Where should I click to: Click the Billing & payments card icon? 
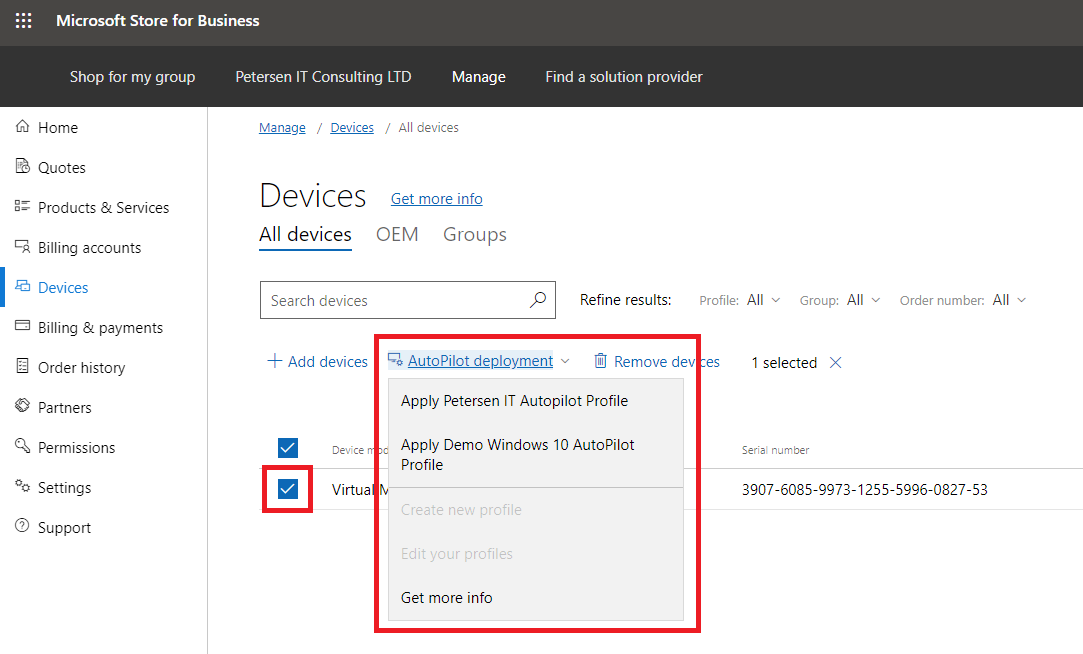pyautogui.click(x=22, y=325)
